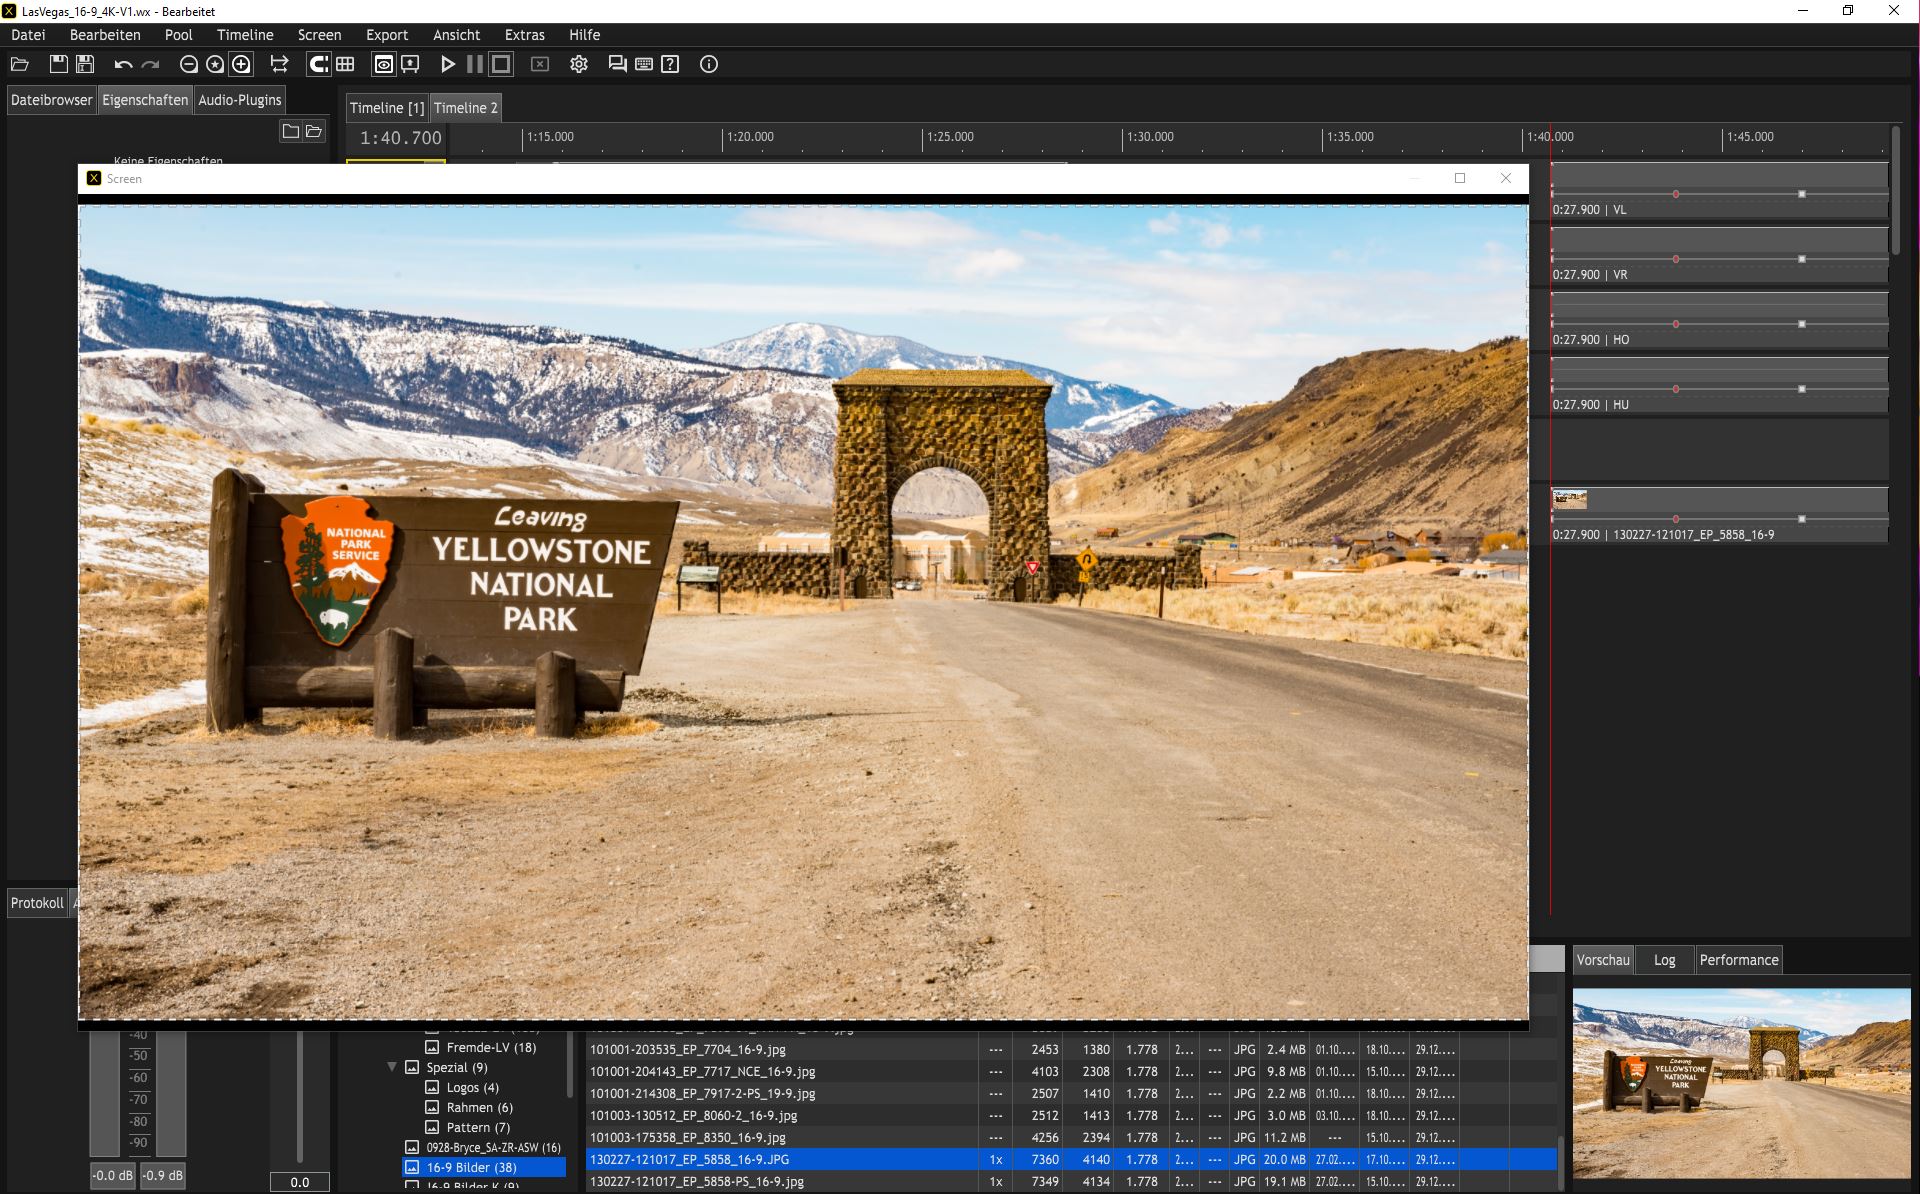The width and height of the screenshot is (1920, 1194).
Task: Undo the last action
Action: tap(123, 64)
